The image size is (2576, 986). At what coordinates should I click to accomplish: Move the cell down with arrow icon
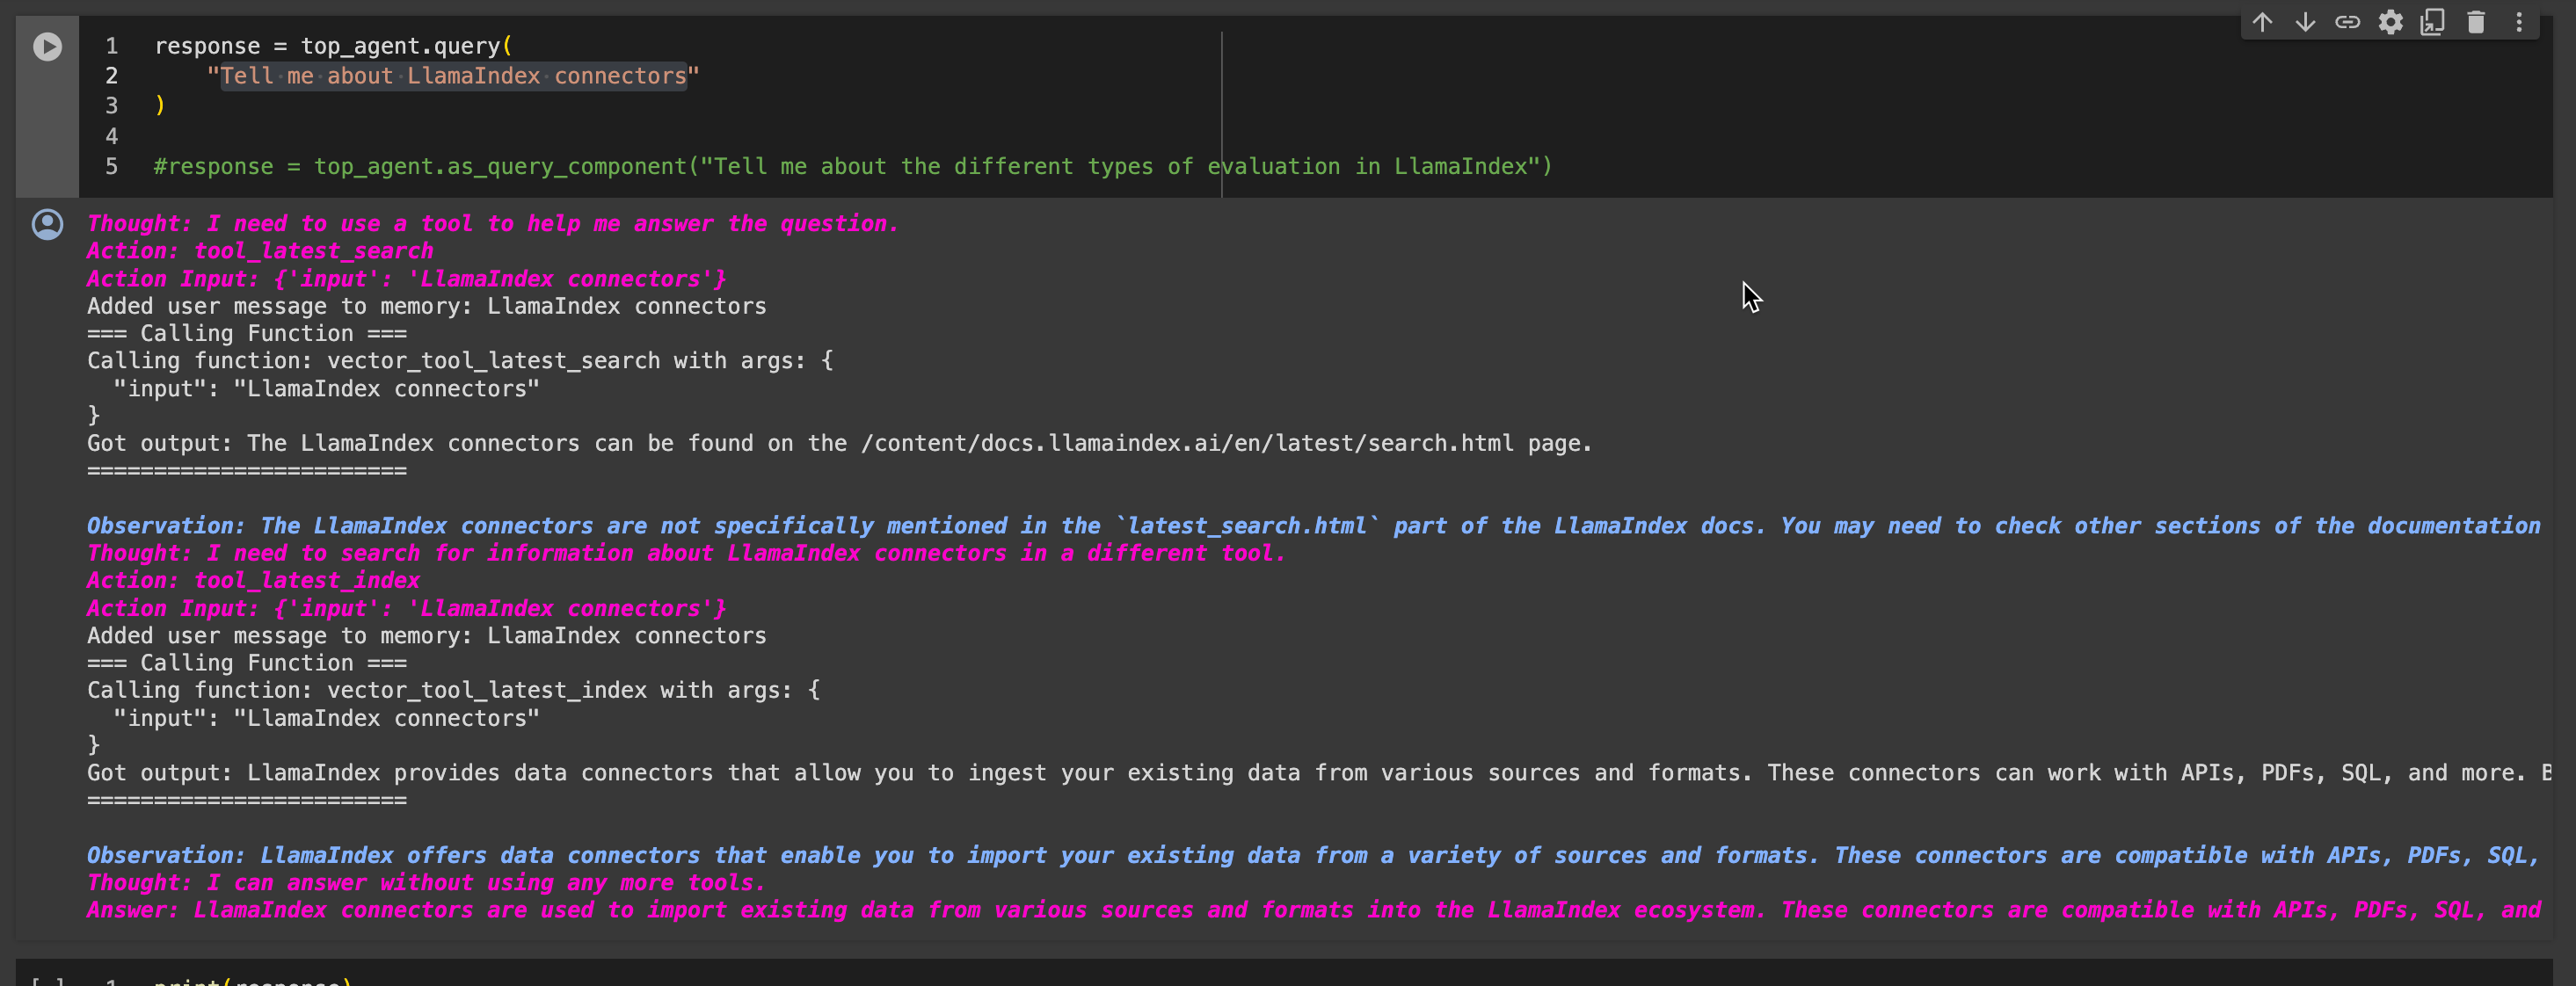click(x=2305, y=22)
